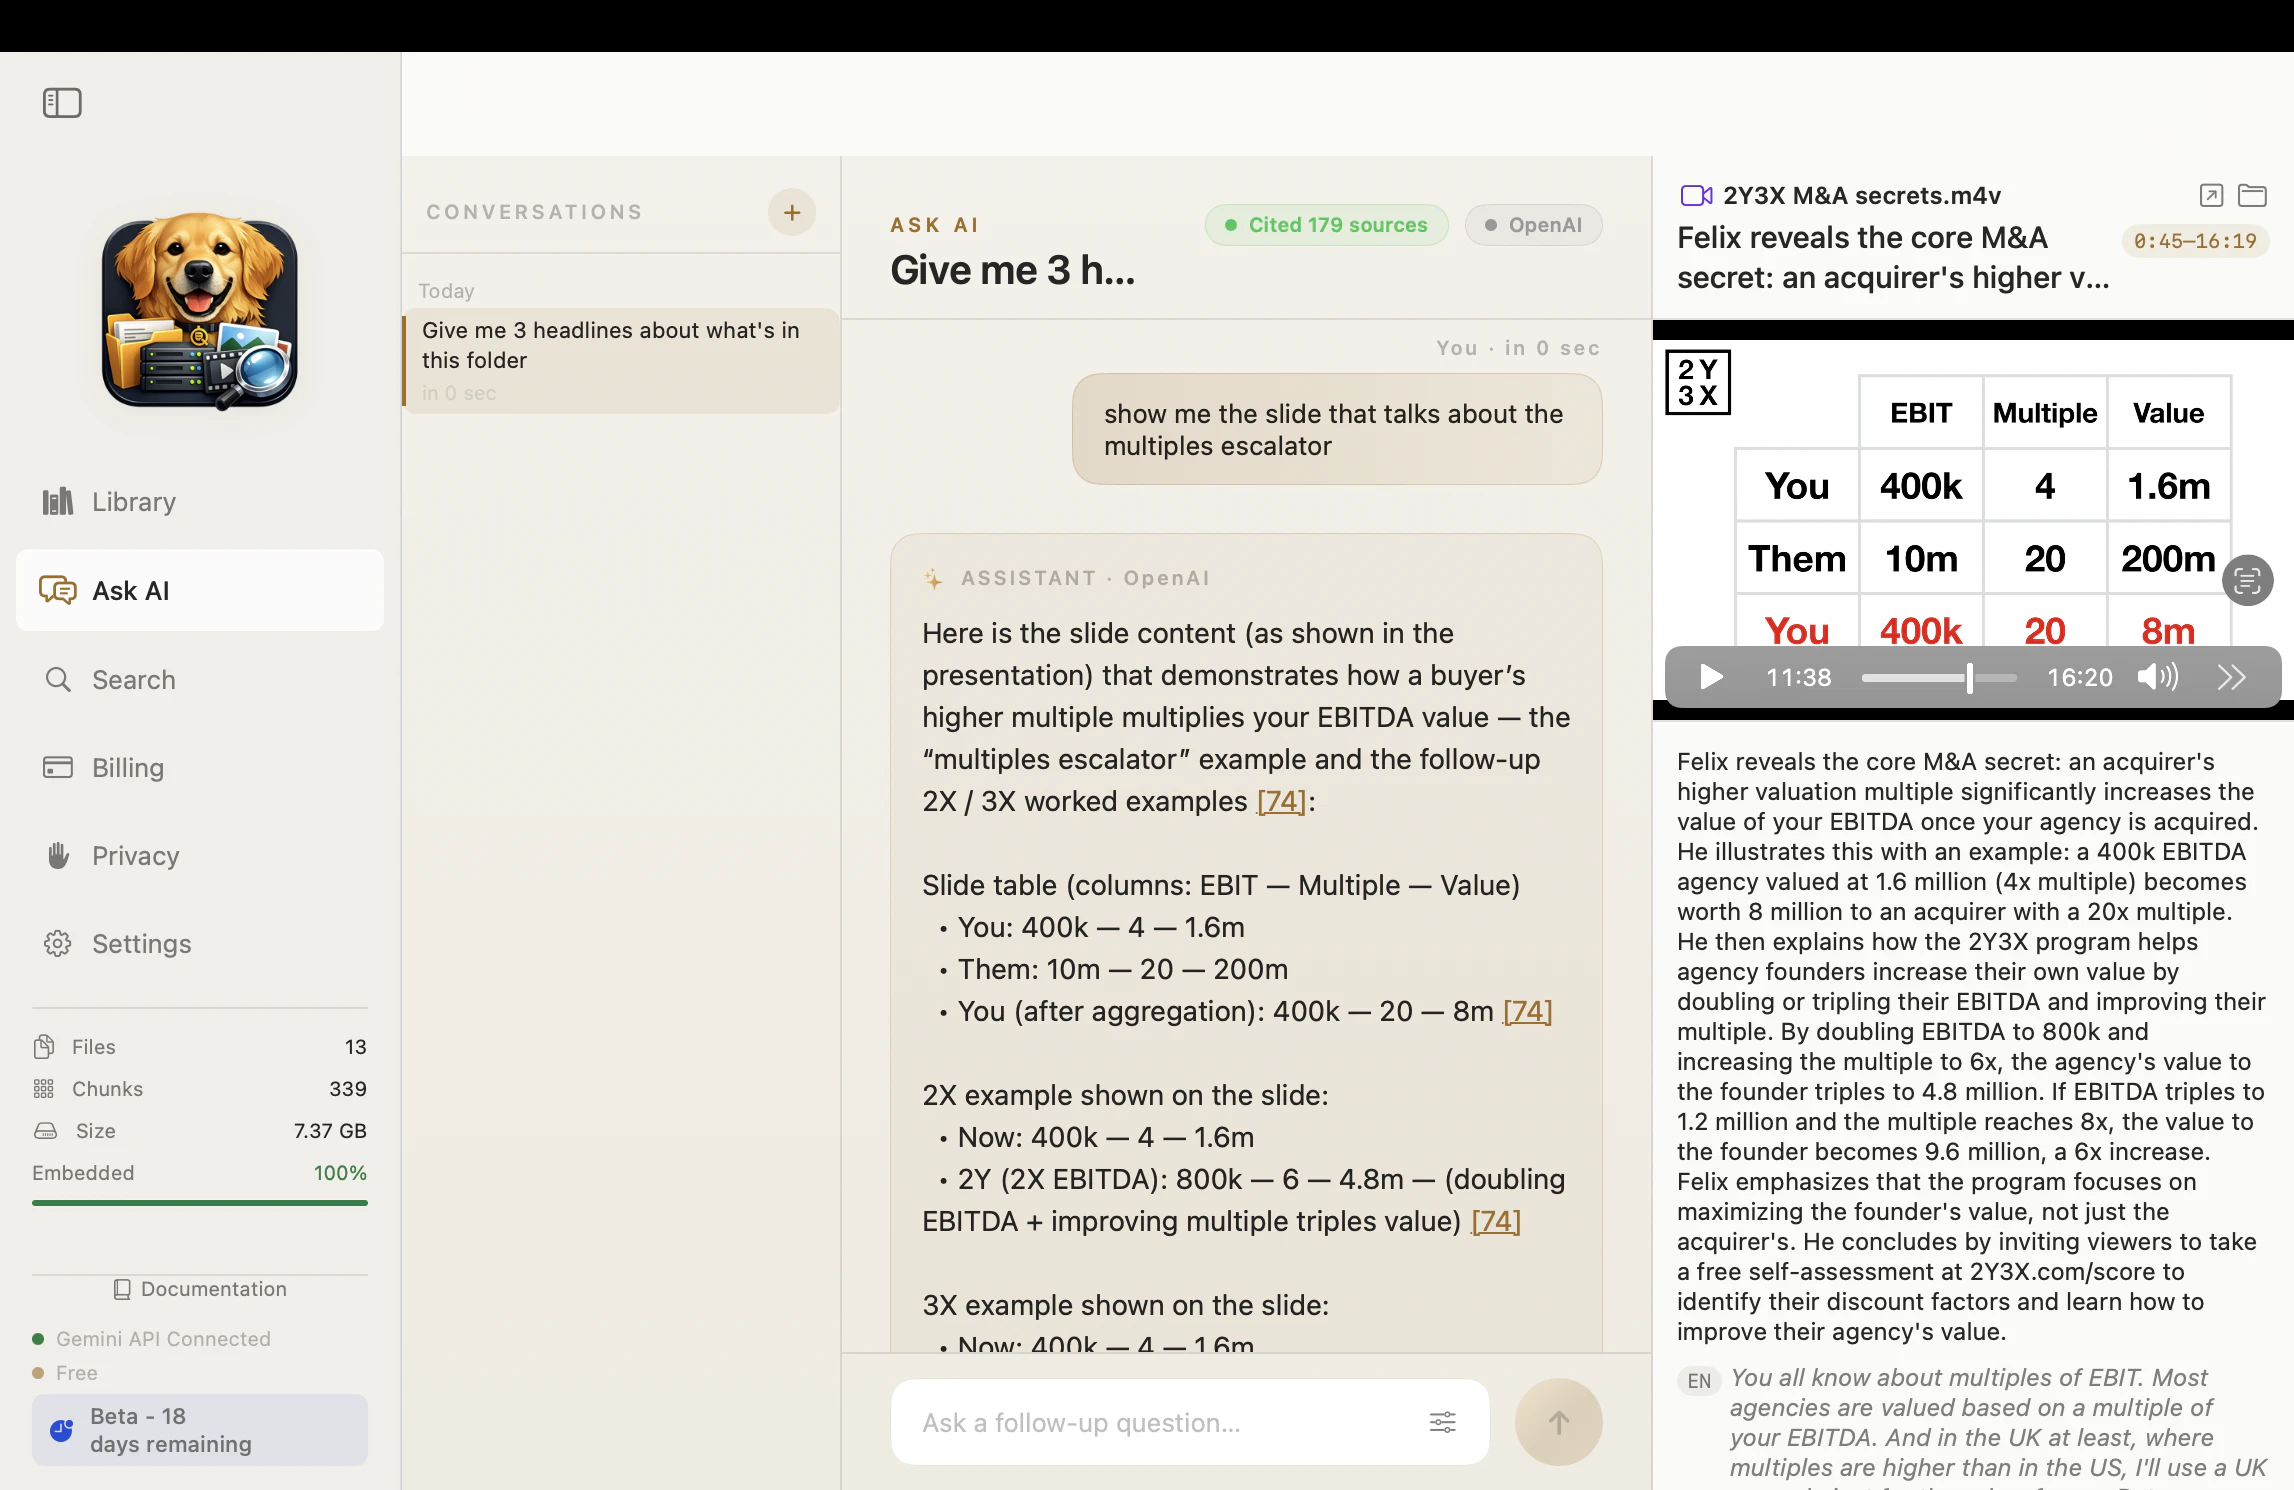Toggle video volume speaker icon
This screenshot has height=1490, width=2294.
[x=2158, y=677]
